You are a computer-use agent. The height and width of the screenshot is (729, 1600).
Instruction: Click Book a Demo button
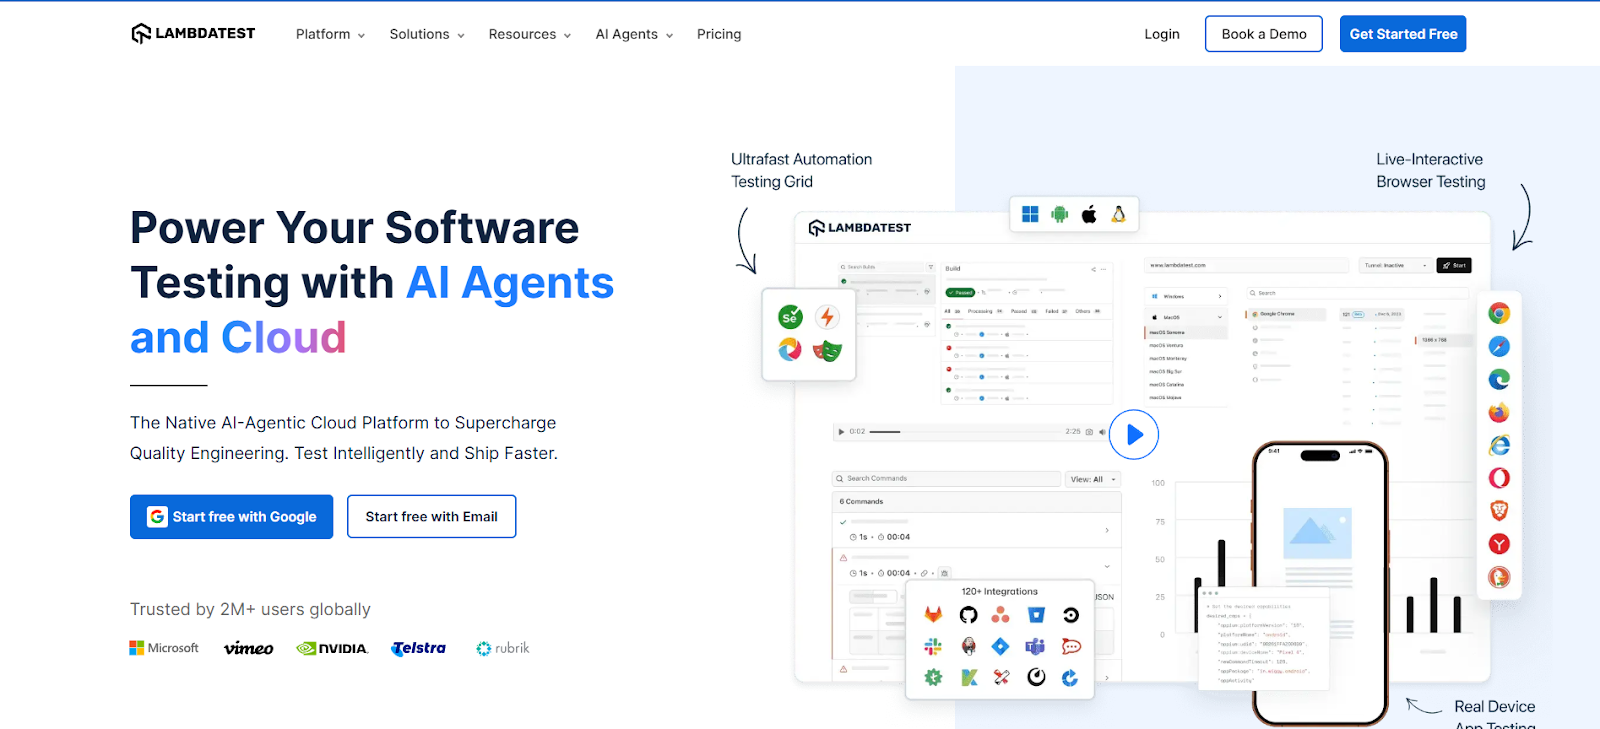click(1264, 34)
